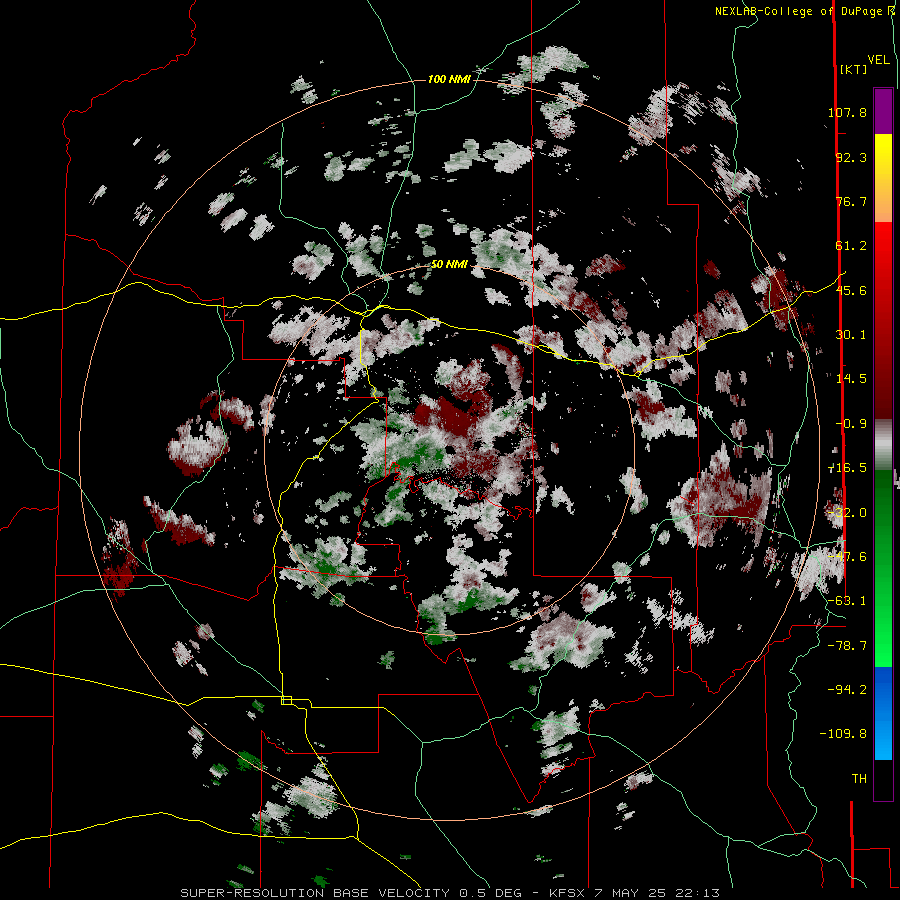Click the 76.7 velocity scale label

tap(851, 201)
